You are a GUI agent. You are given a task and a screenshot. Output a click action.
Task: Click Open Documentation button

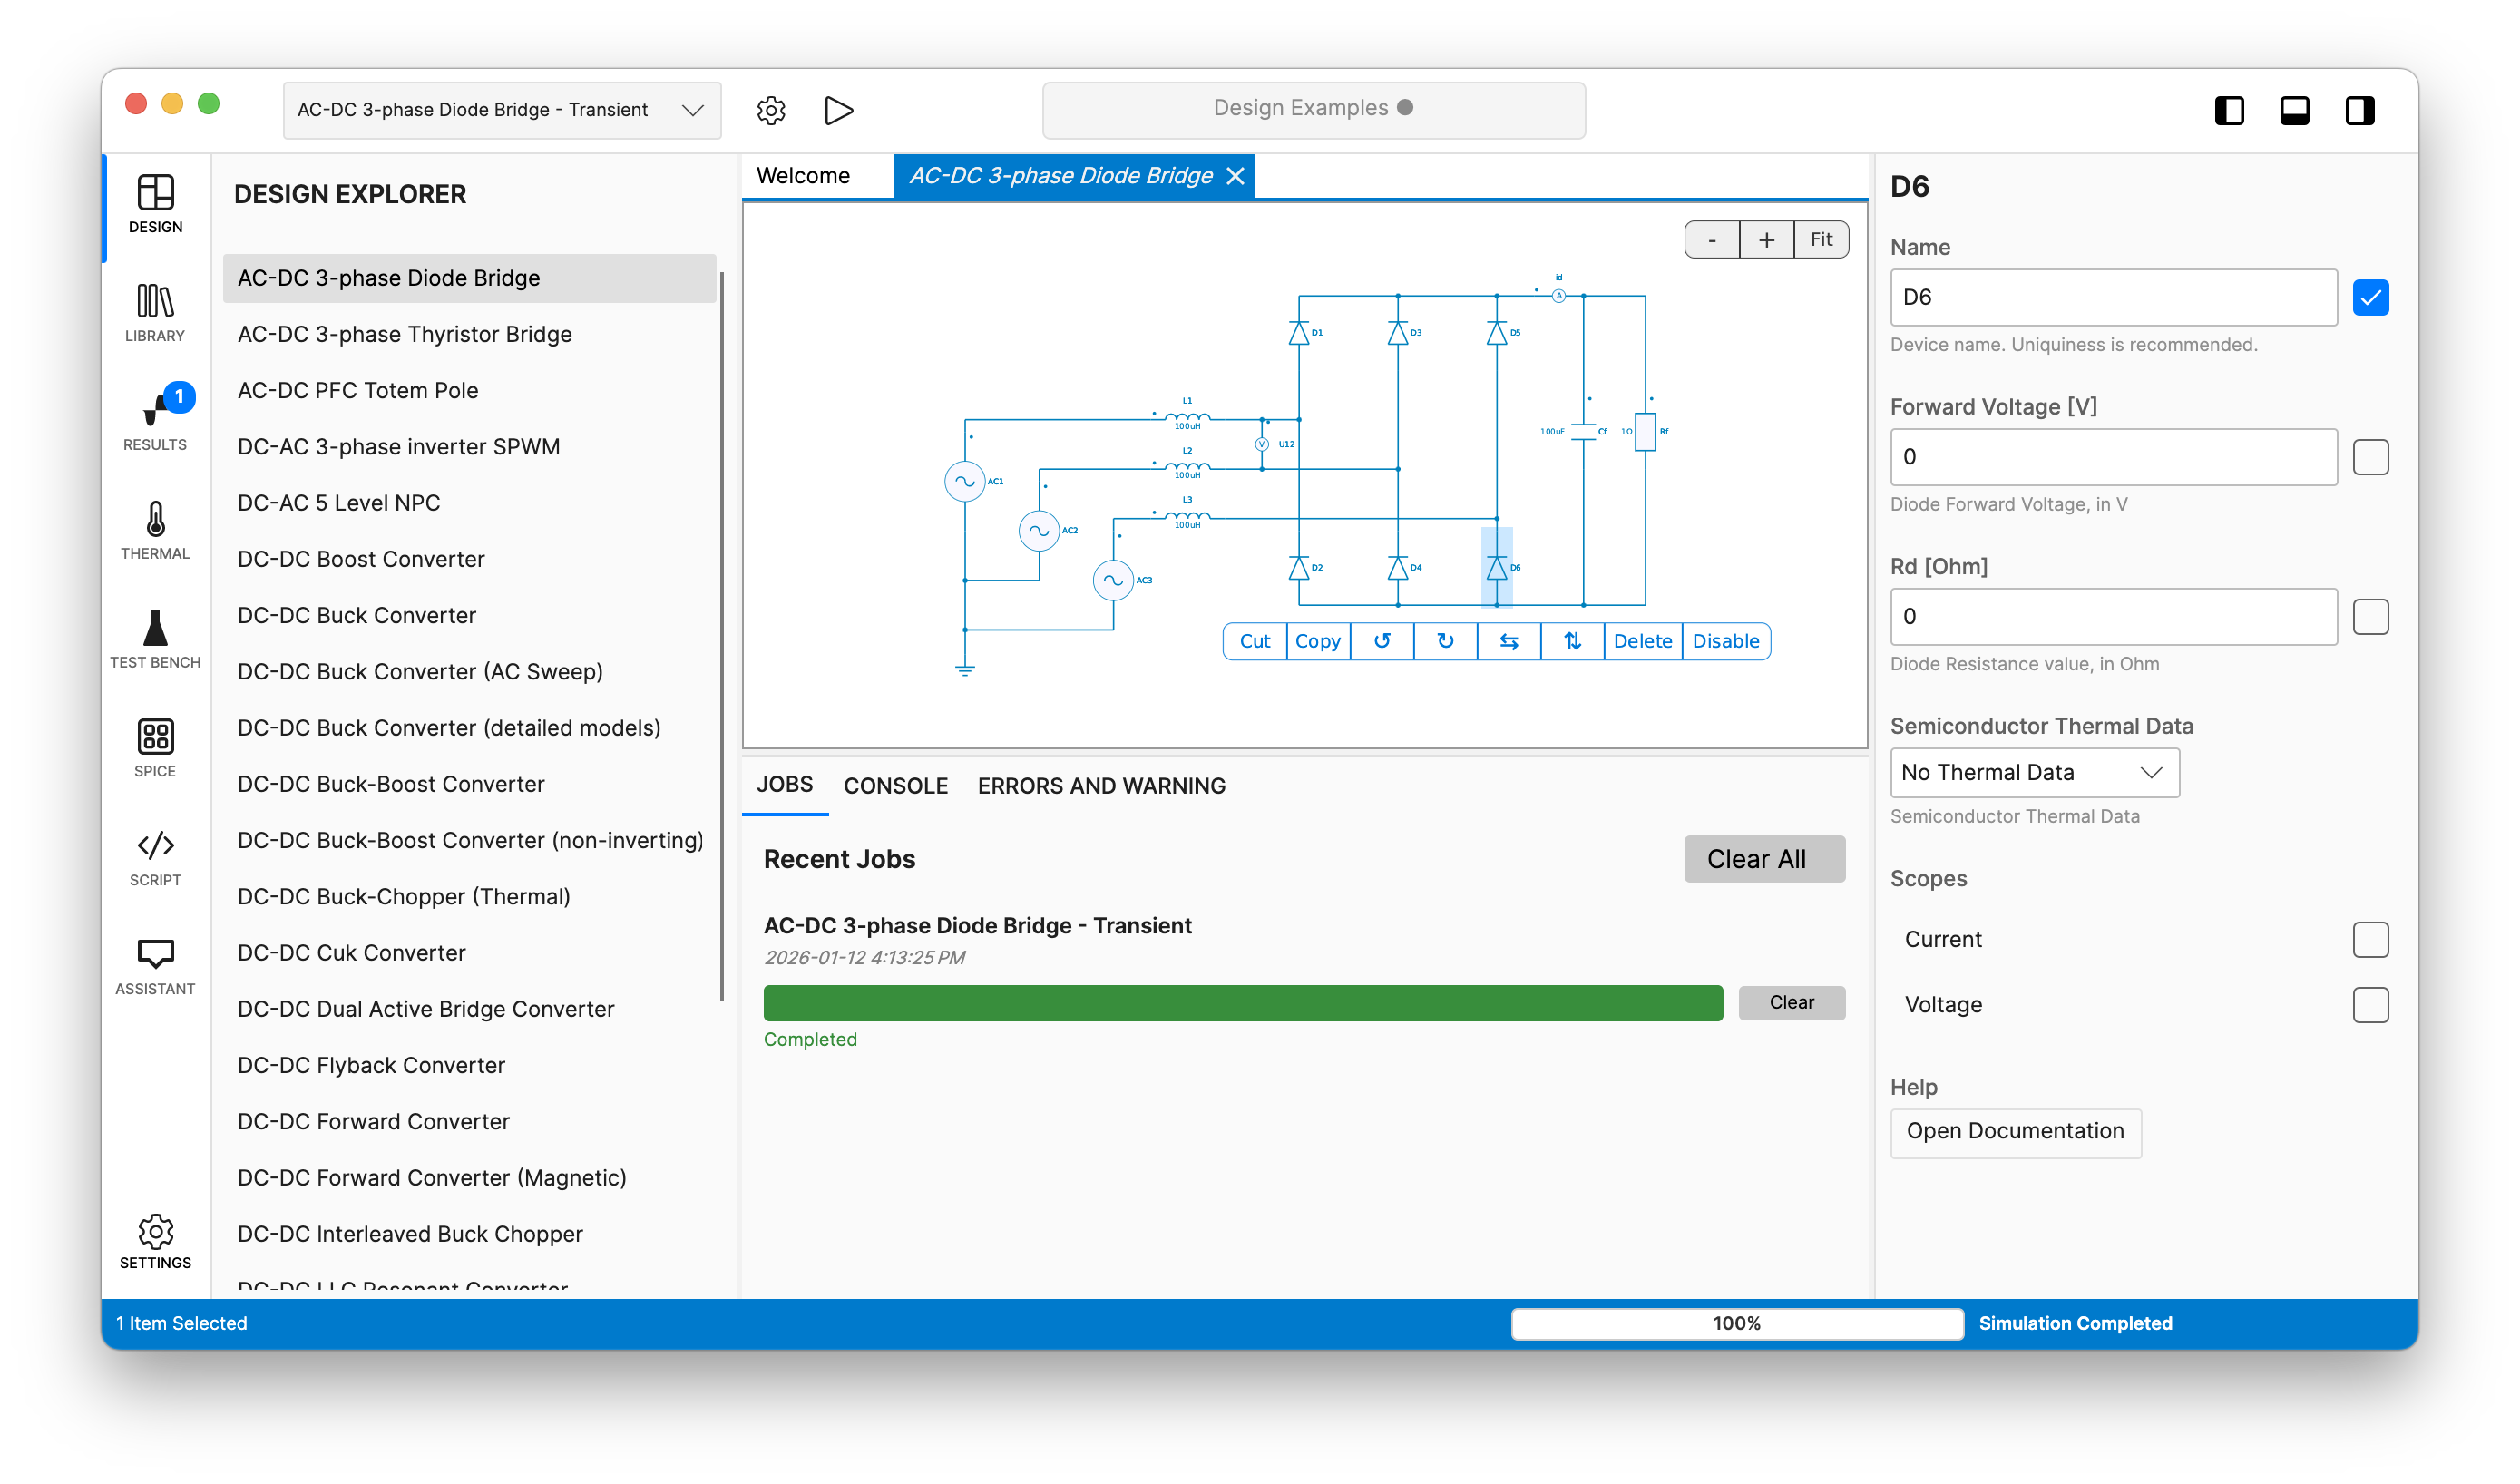click(2014, 1131)
